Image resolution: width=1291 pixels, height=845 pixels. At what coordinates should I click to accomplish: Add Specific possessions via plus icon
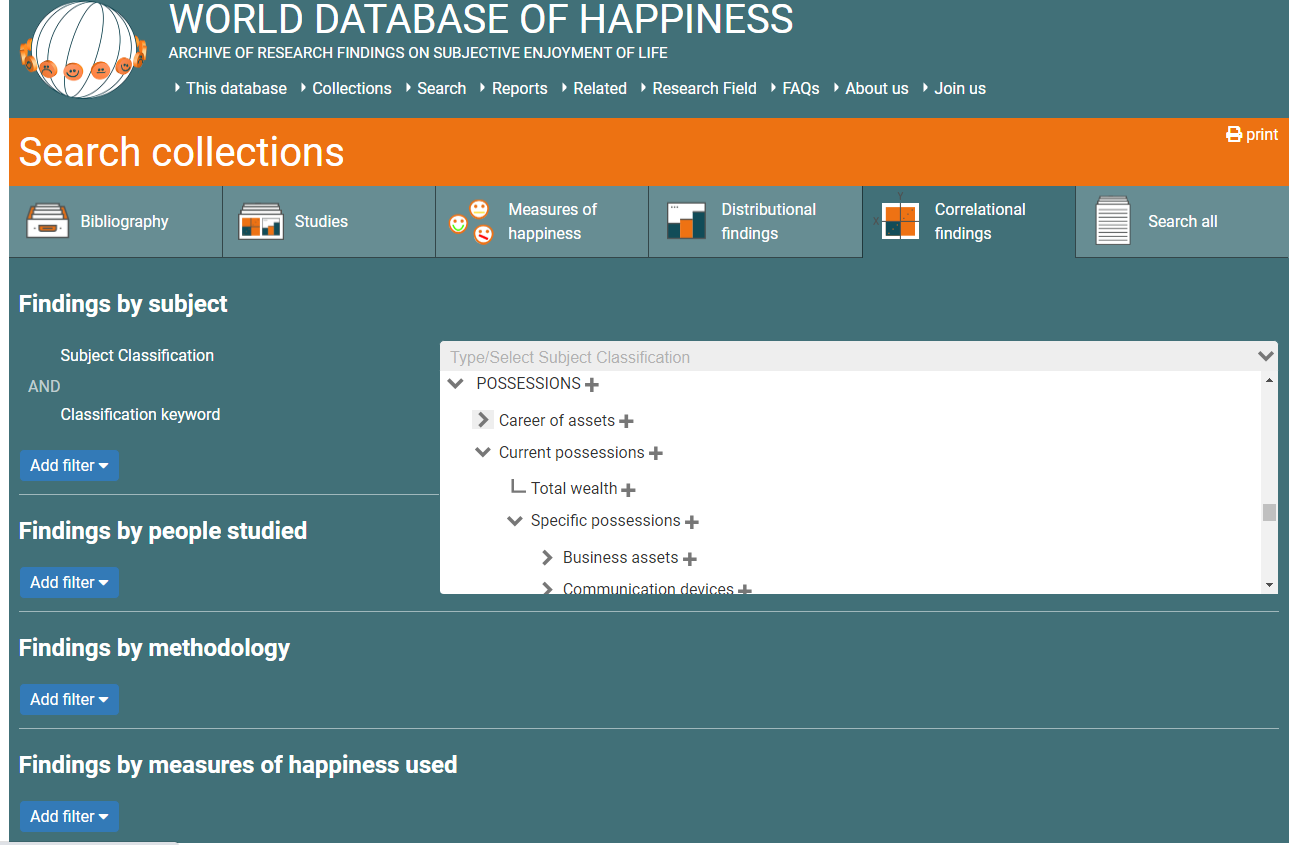tap(692, 522)
